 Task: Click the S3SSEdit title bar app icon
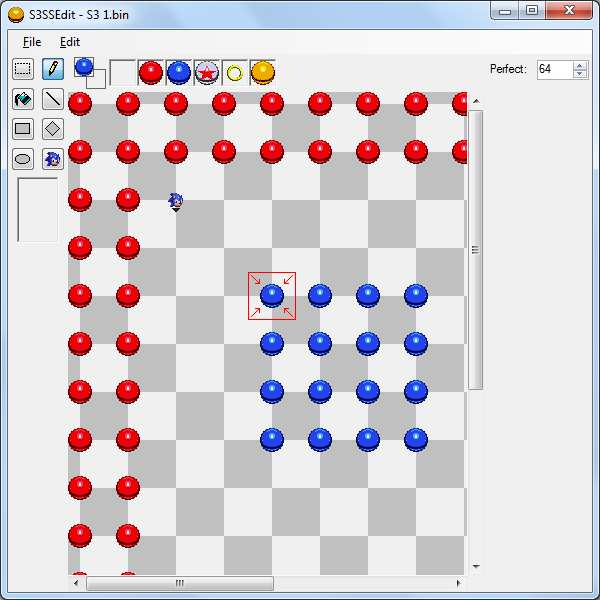point(16,15)
